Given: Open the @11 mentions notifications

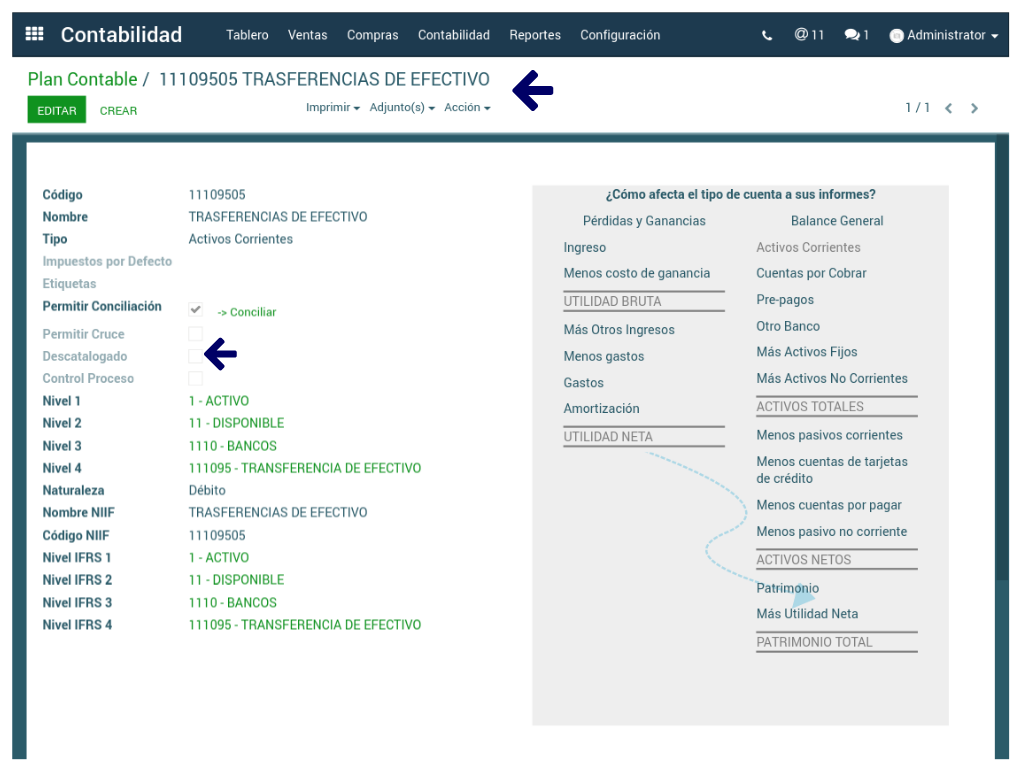Looking at the screenshot, I should click(x=809, y=35).
